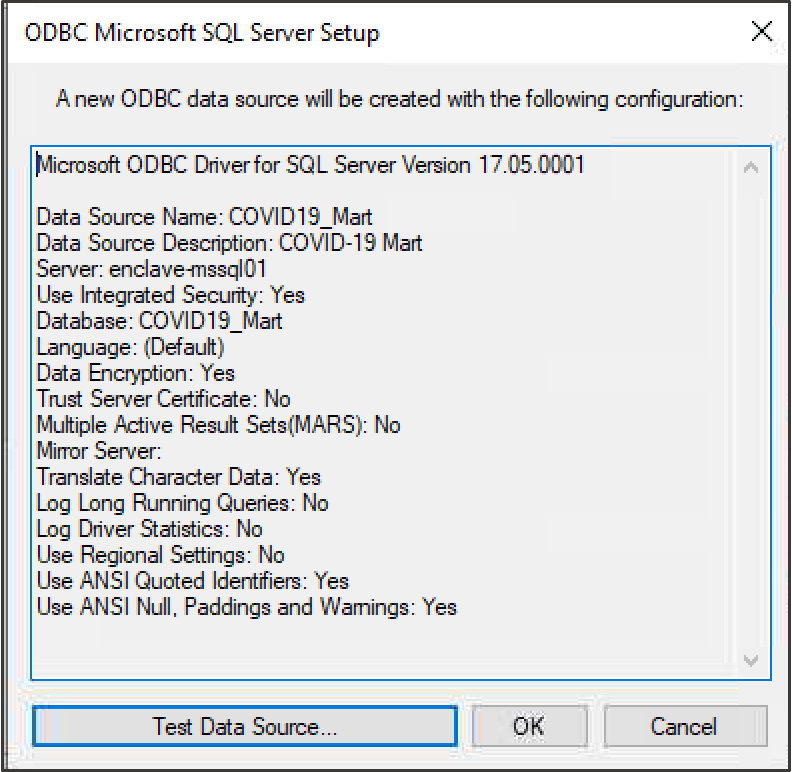Click the Use ANSI Quoted Identifiers: Yes line
792x772 pixels.
pos(192,581)
